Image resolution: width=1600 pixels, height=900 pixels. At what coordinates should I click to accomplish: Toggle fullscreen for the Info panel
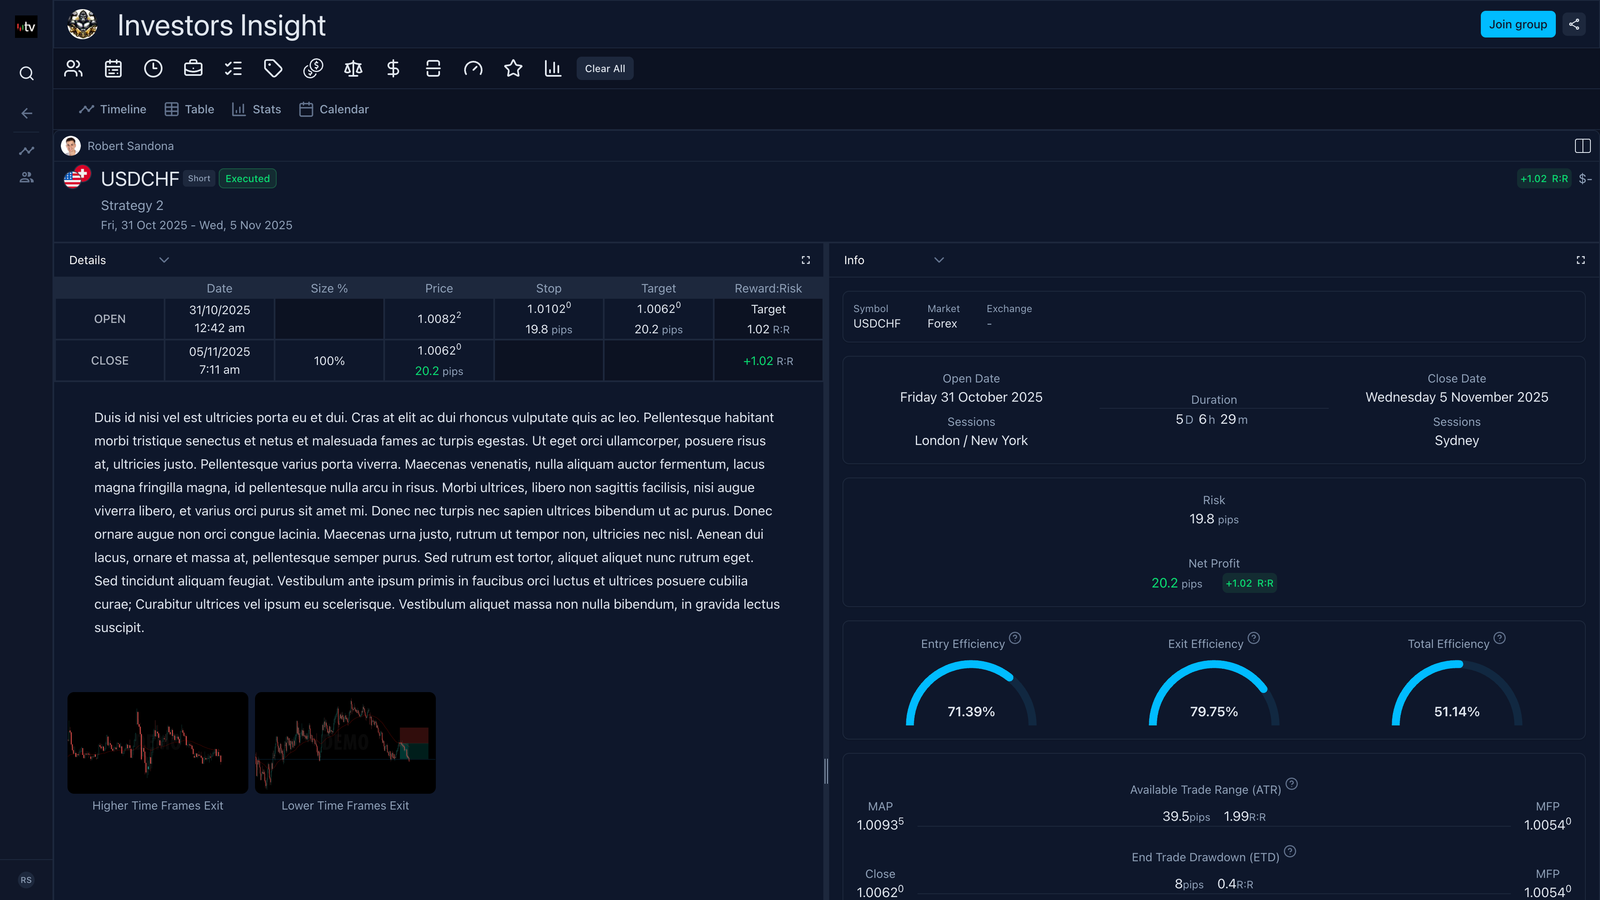[x=1581, y=260]
